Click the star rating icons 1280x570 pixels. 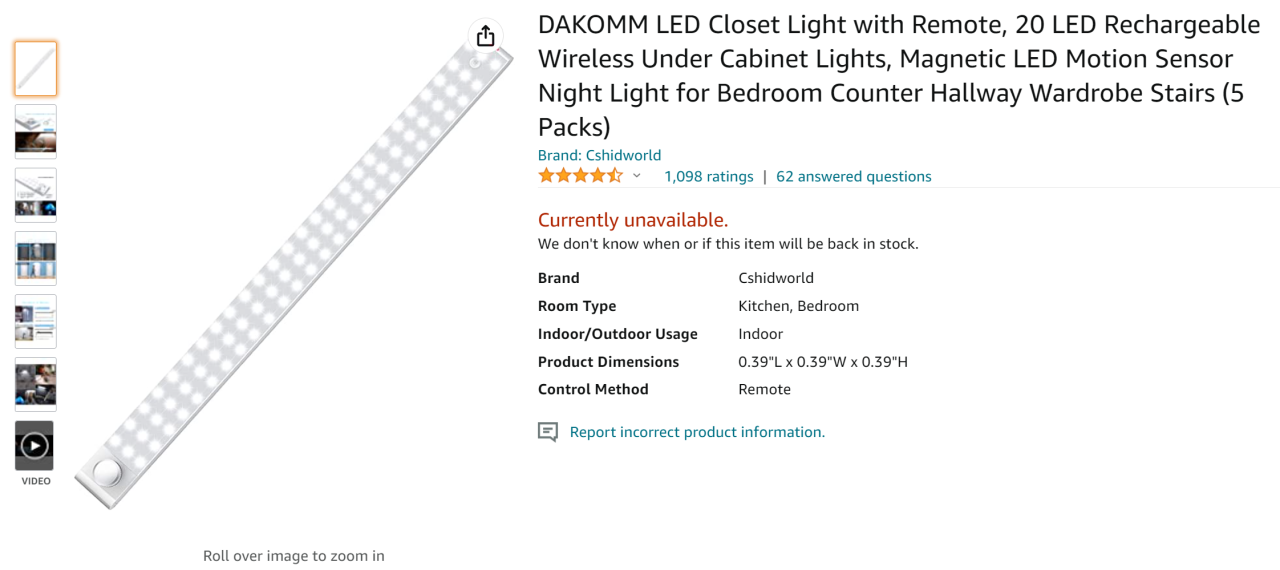click(580, 176)
